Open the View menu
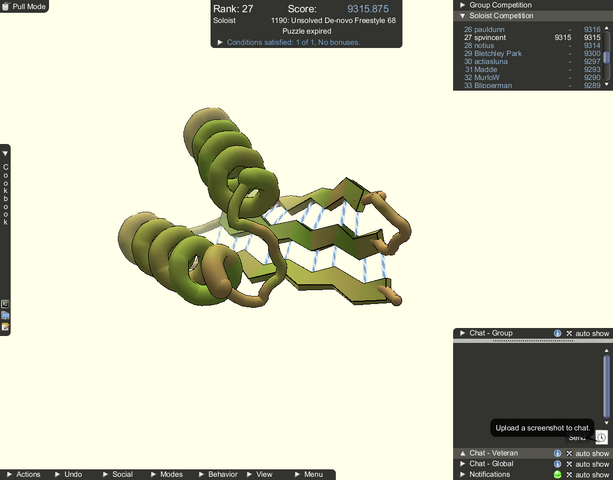This screenshot has width=613, height=480. pos(260,474)
